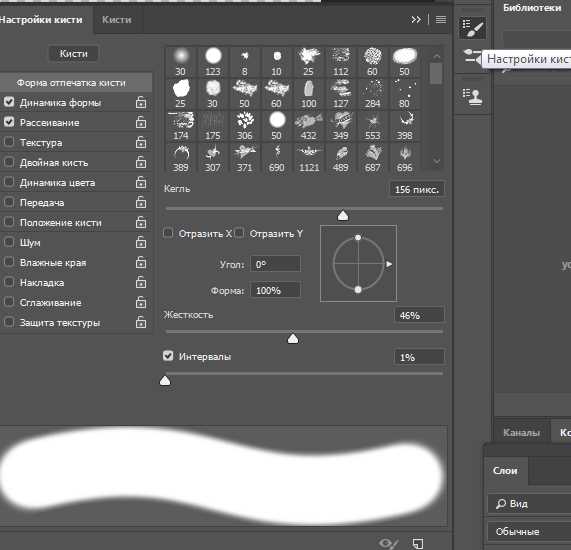Toggle brush preview eye icon at bottom
This screenshot has width=571, height=550.
click(389, 544)
